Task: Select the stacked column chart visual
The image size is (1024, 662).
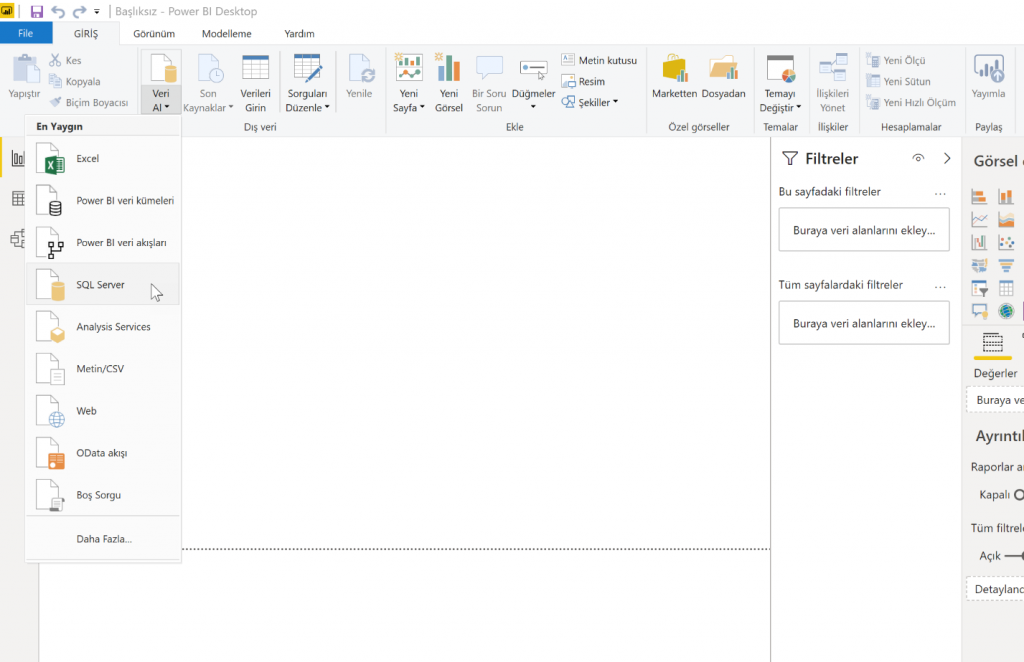Action: [1006, 196]
